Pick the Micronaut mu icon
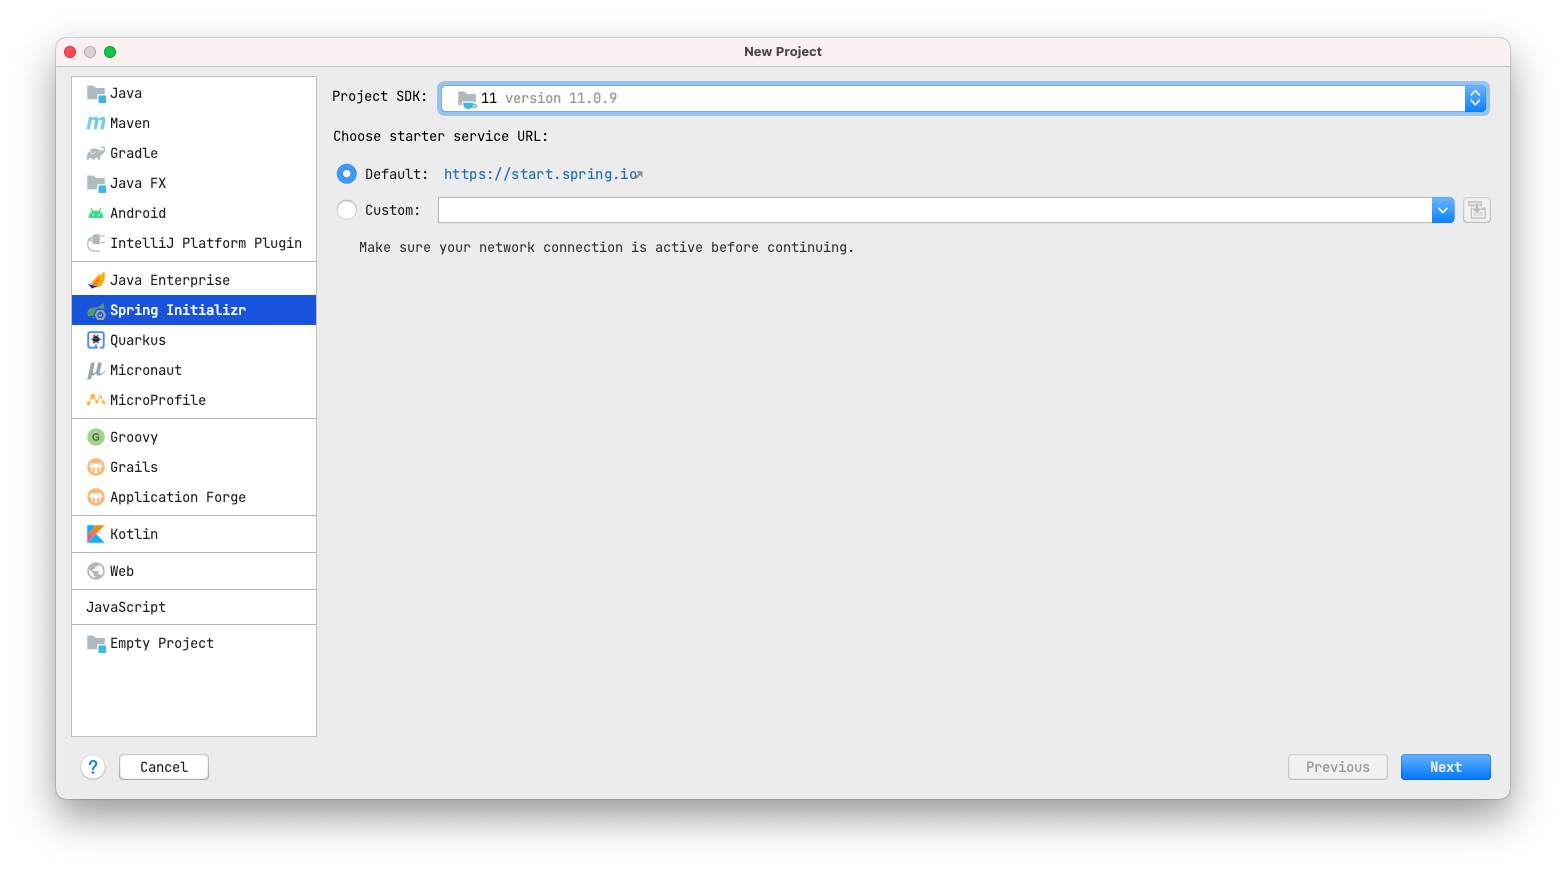Image resolution: width=1566 pixels, height=873 pixels. click(96, 370)
